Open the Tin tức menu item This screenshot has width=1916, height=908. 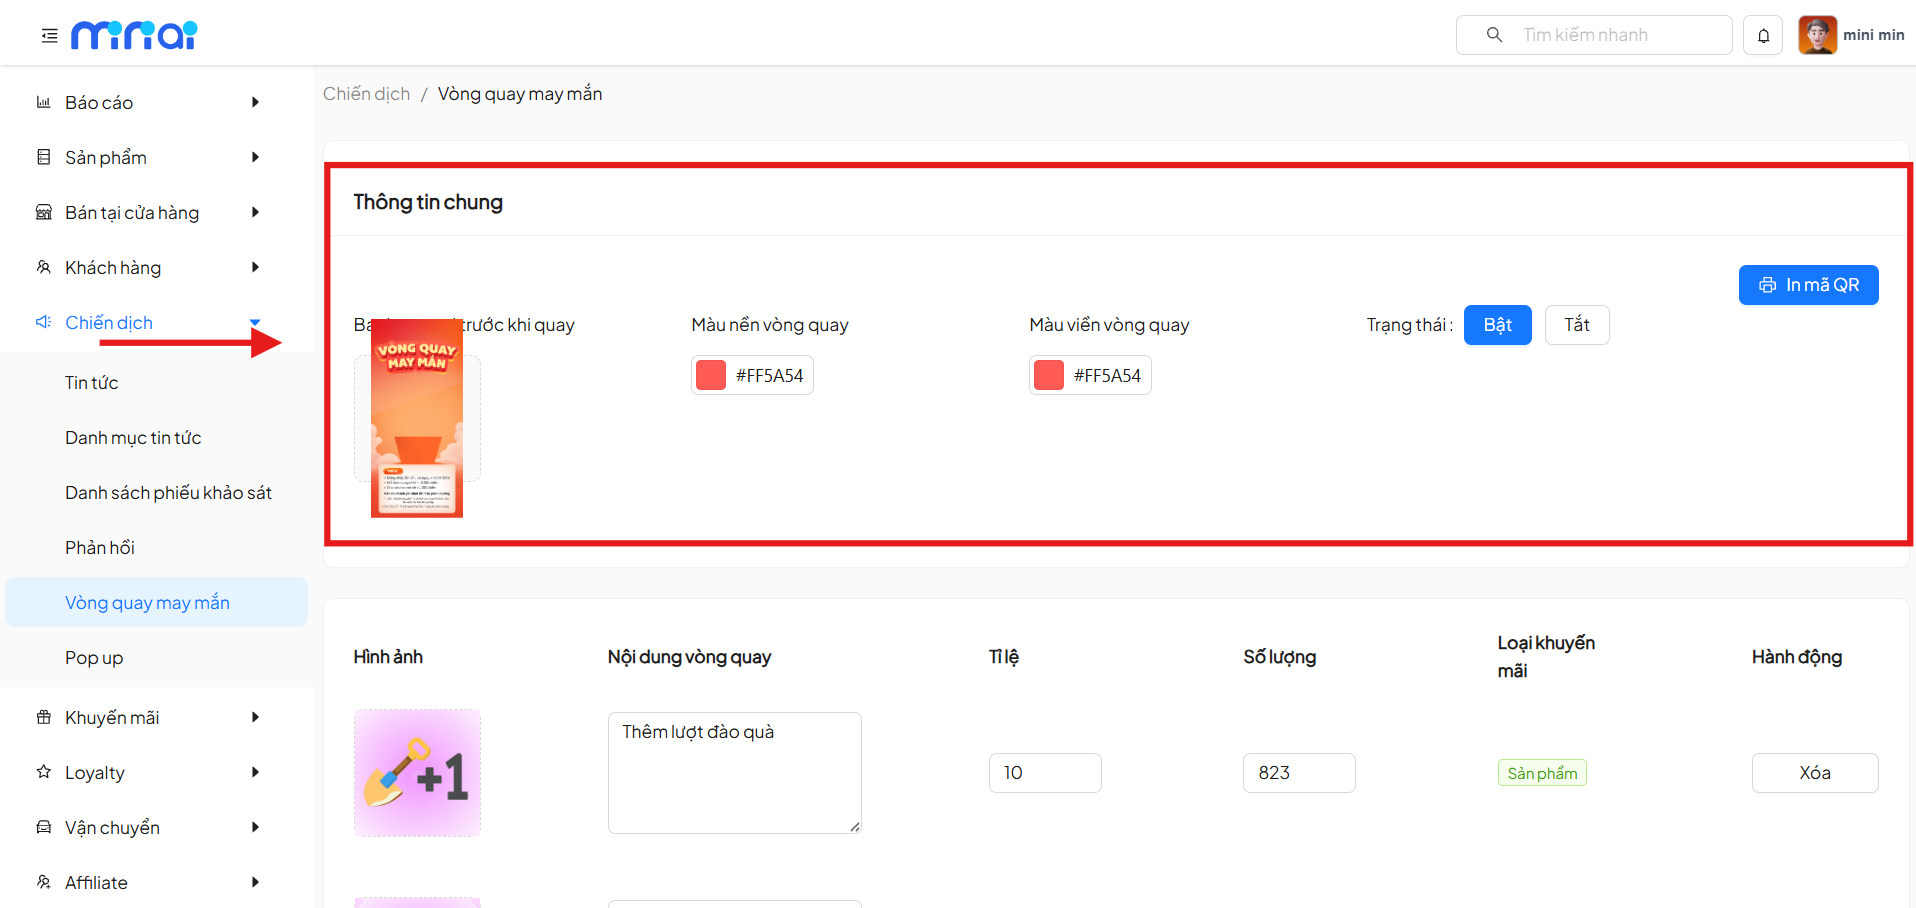click(x=92, y=383)
